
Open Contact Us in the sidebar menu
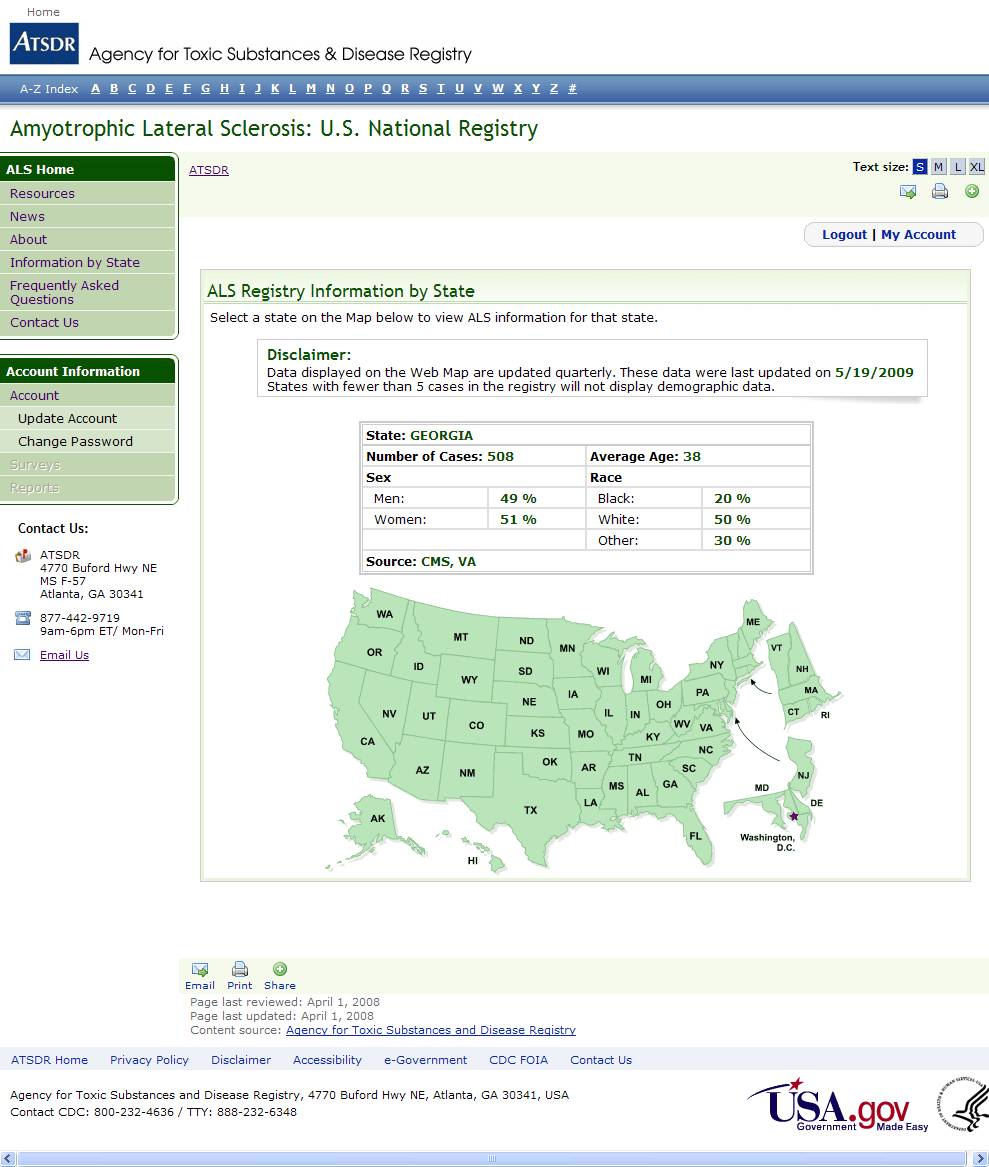[87, 322]
